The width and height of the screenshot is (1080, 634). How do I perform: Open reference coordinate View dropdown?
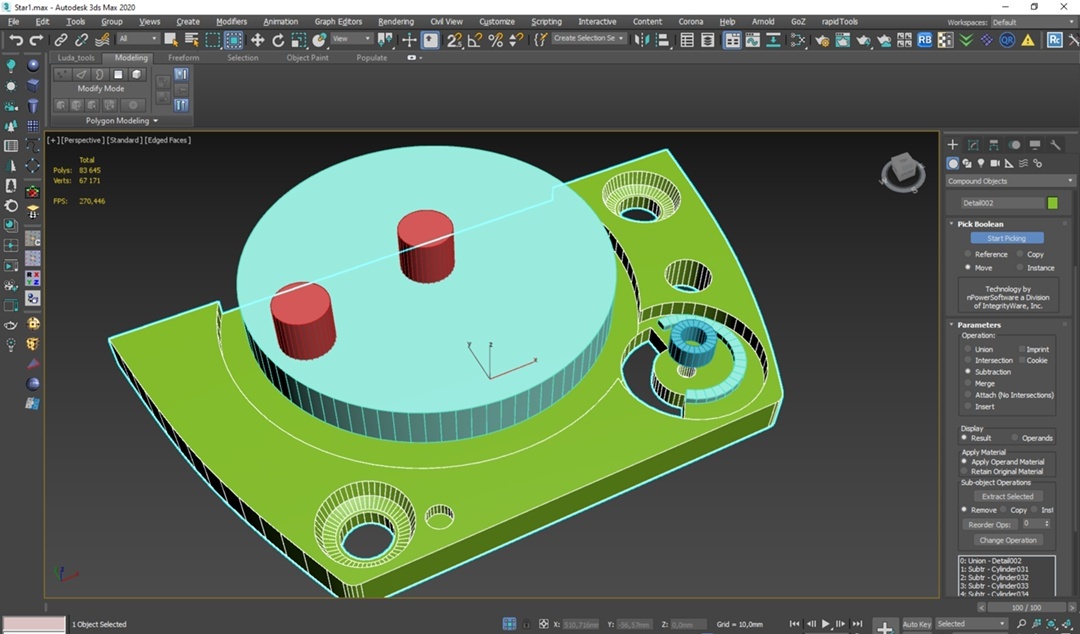pos(351,39)
